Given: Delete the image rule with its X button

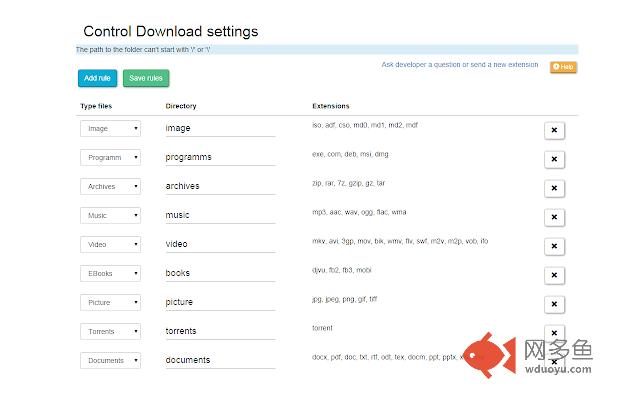Looking at the screenshot, I should (x=554, y=130).
